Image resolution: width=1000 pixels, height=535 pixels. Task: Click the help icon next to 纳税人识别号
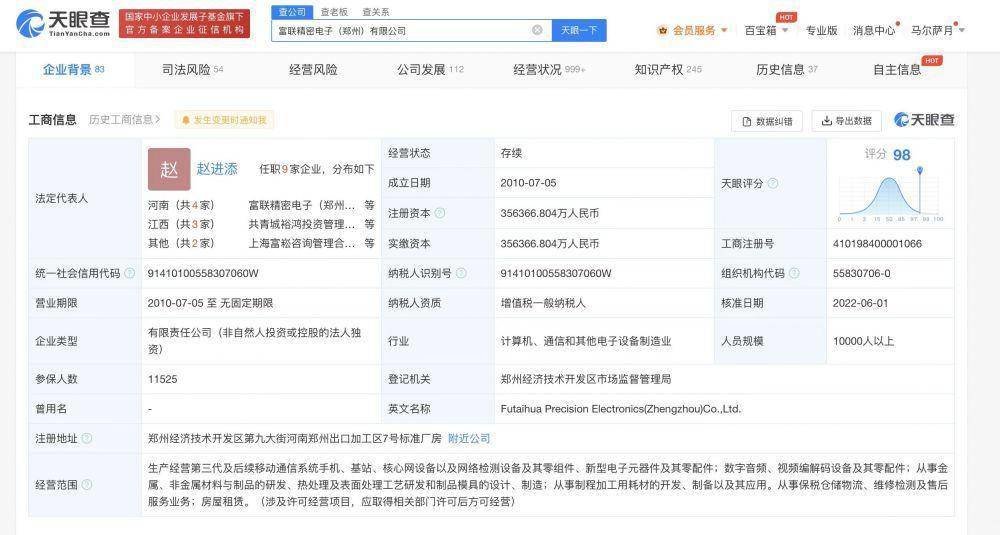point(461,273)
